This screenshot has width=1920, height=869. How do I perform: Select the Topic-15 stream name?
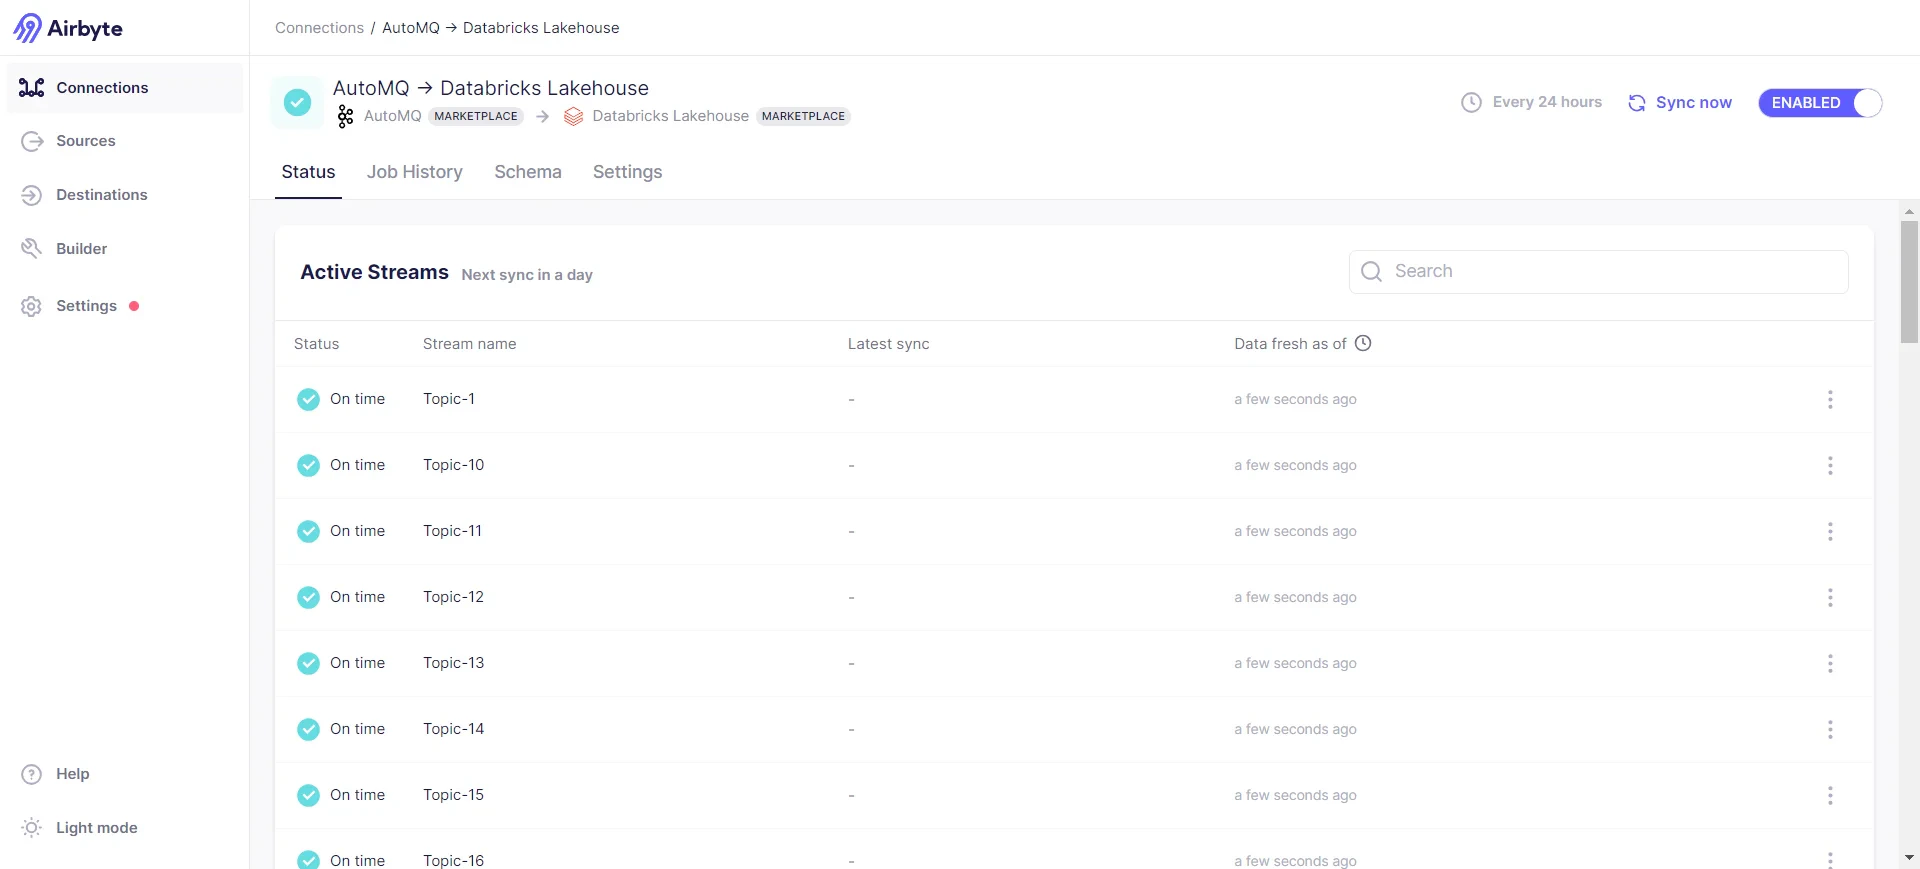453,795
